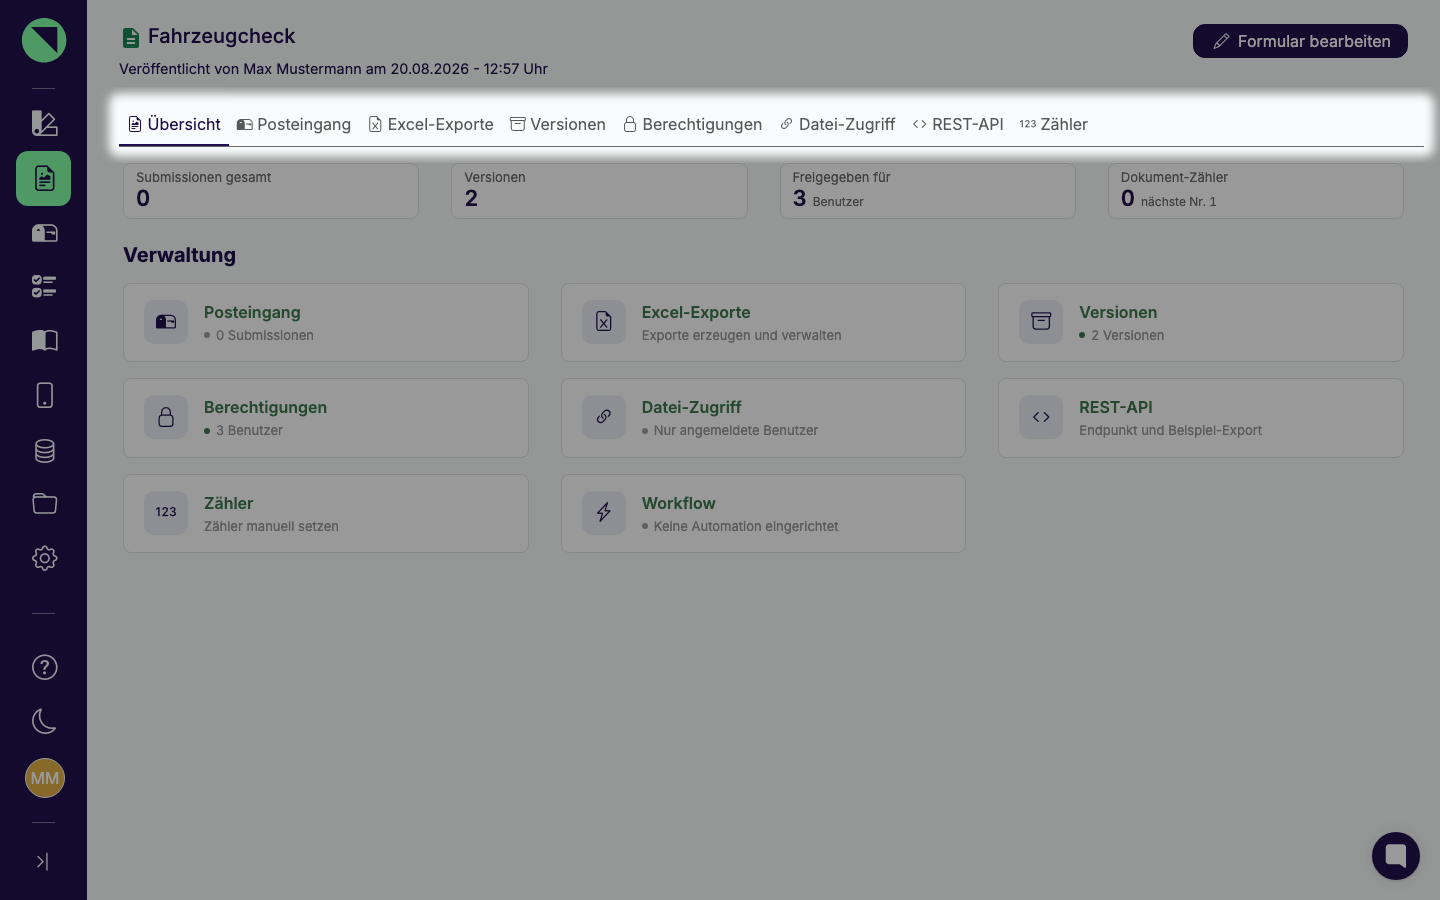The image size is (1440, 900).
Task: Click the green app logo in sidebar
Action: [44, 41]
